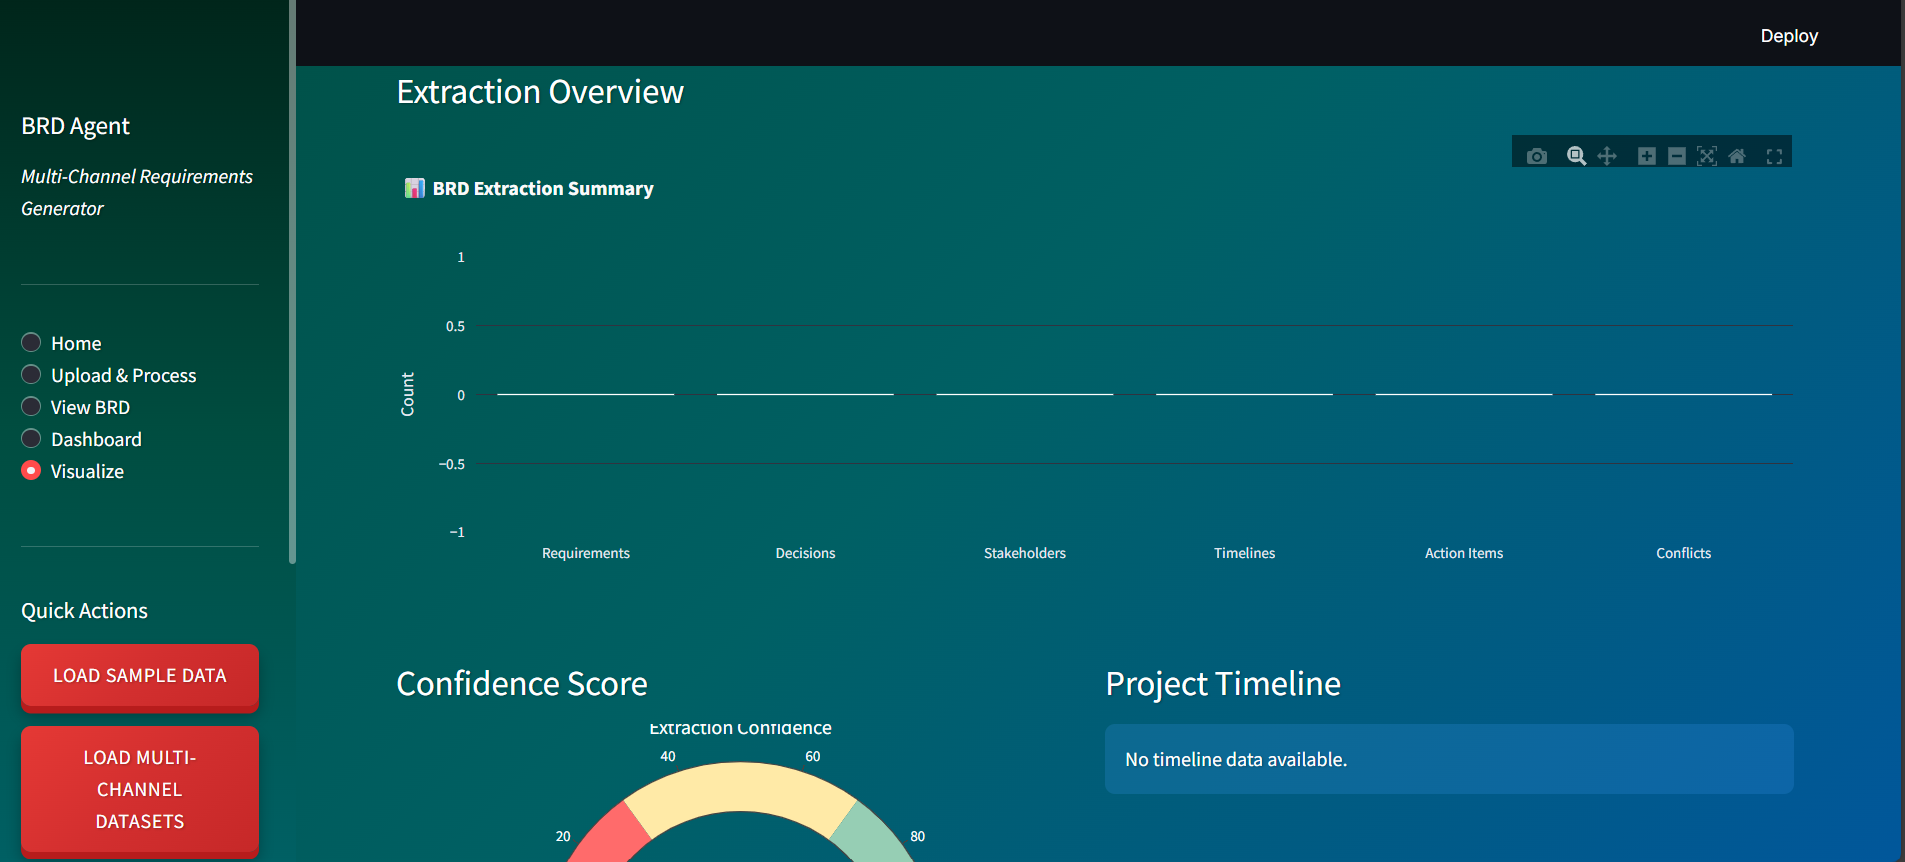Click the Requirements category axis label
Image resolution: width=1905 pixels, height=862 pixels.
pyautogui.click(x=585, y=553)
